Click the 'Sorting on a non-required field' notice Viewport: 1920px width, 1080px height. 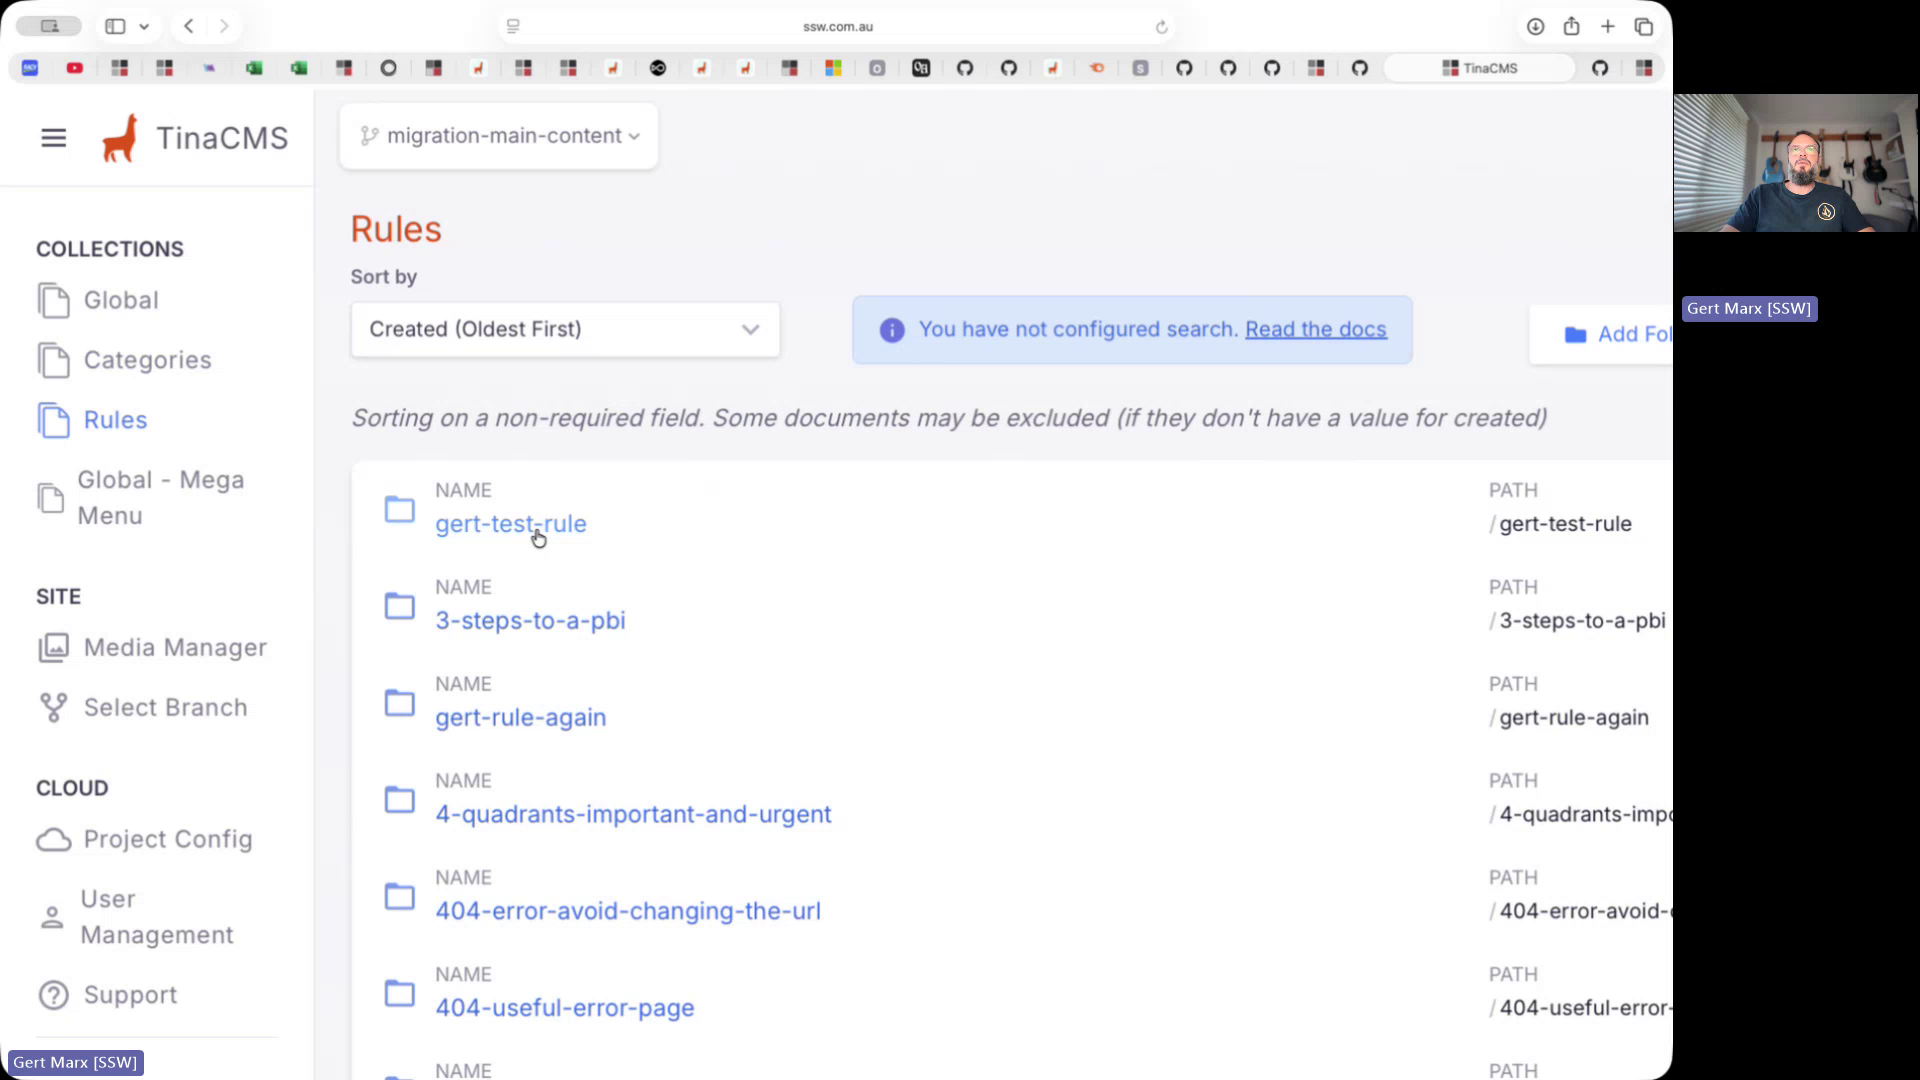click(949, 418)
